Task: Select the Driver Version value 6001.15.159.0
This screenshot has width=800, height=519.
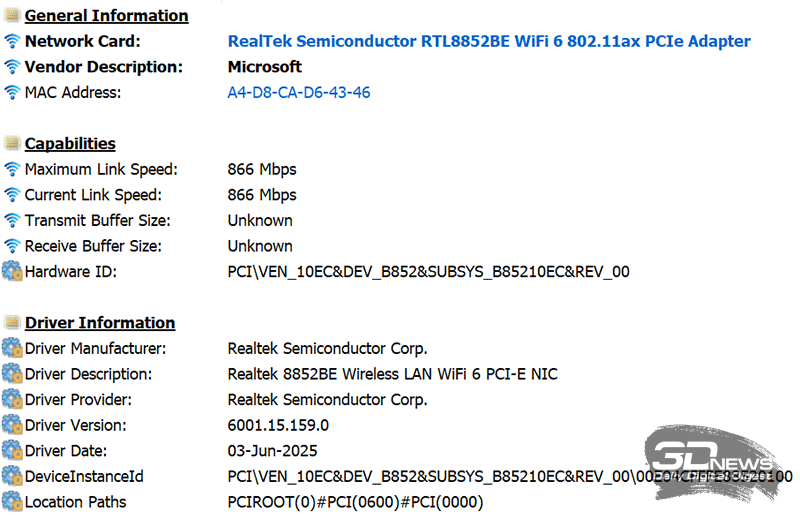Action: pyautogui.click(x=277, y=425)
